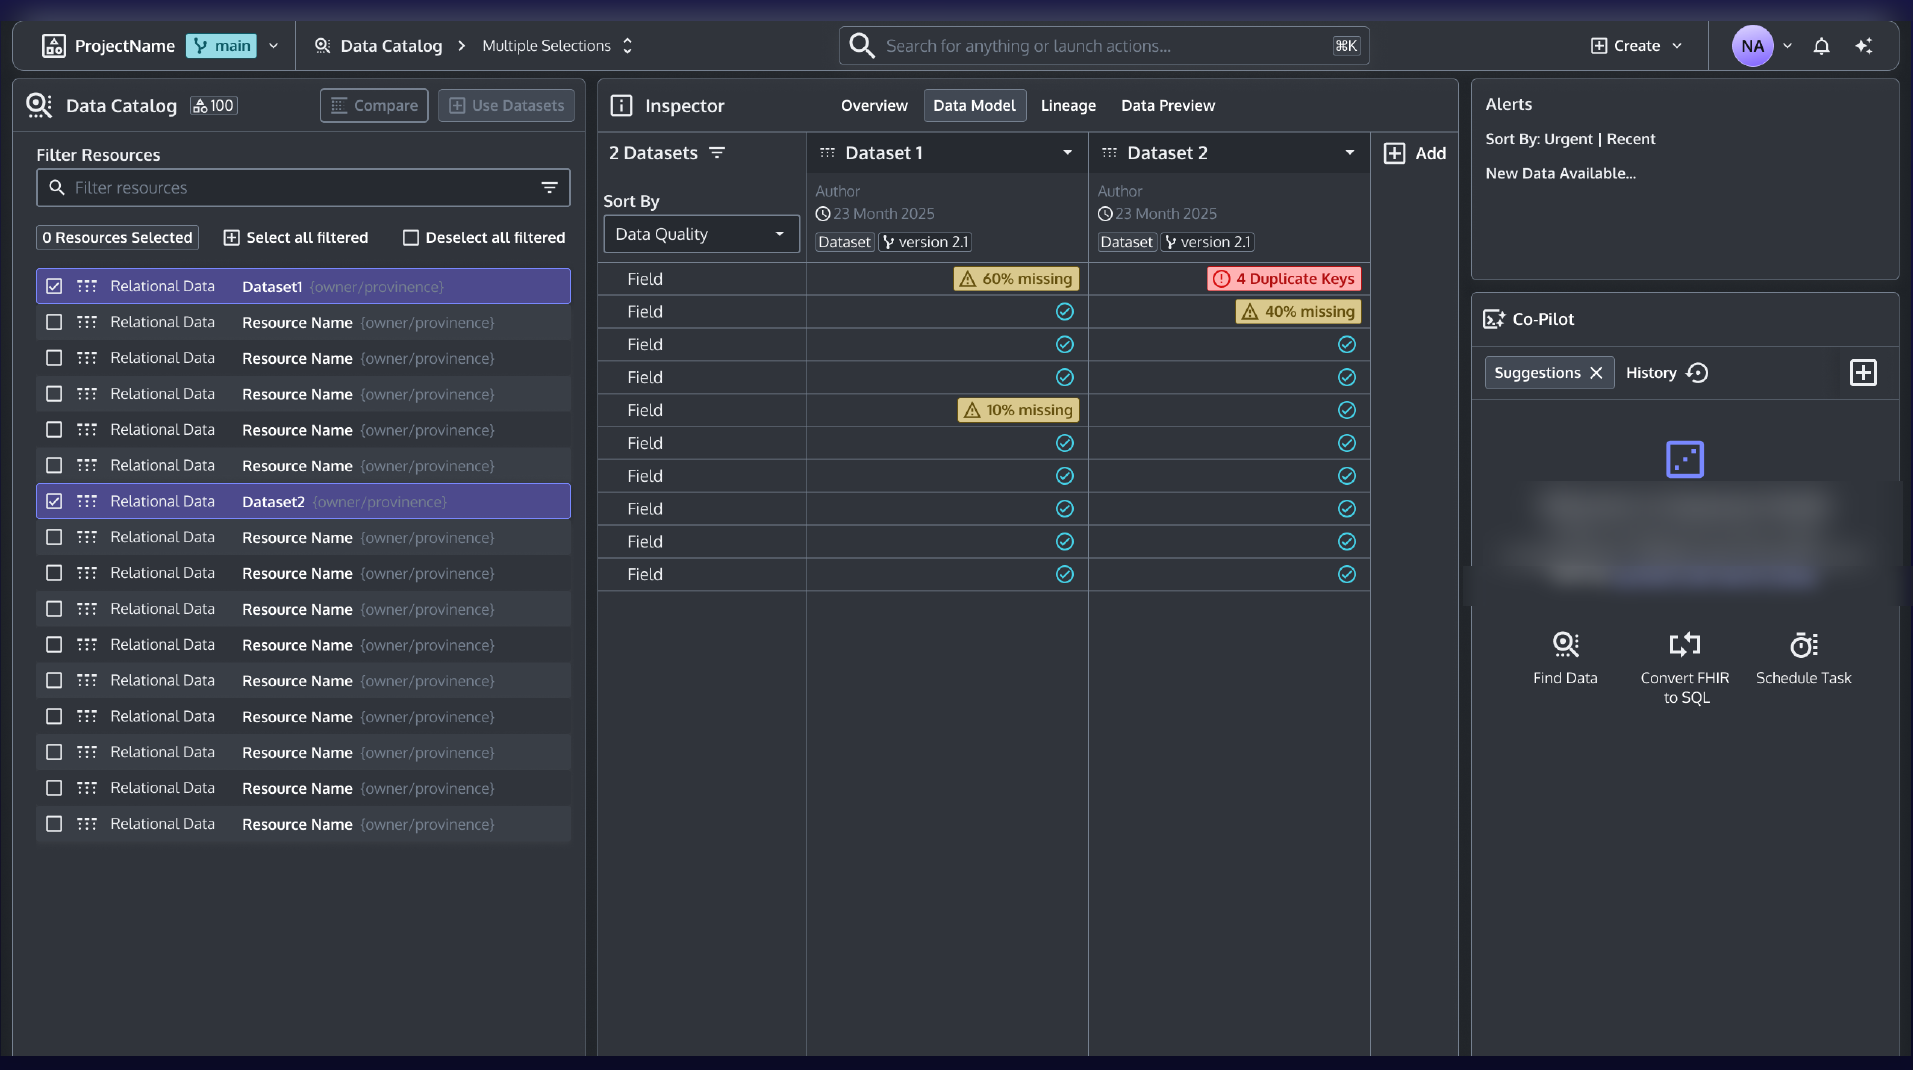Click the new Co-Pilot chat plus icon

[x=1863, y=373]
